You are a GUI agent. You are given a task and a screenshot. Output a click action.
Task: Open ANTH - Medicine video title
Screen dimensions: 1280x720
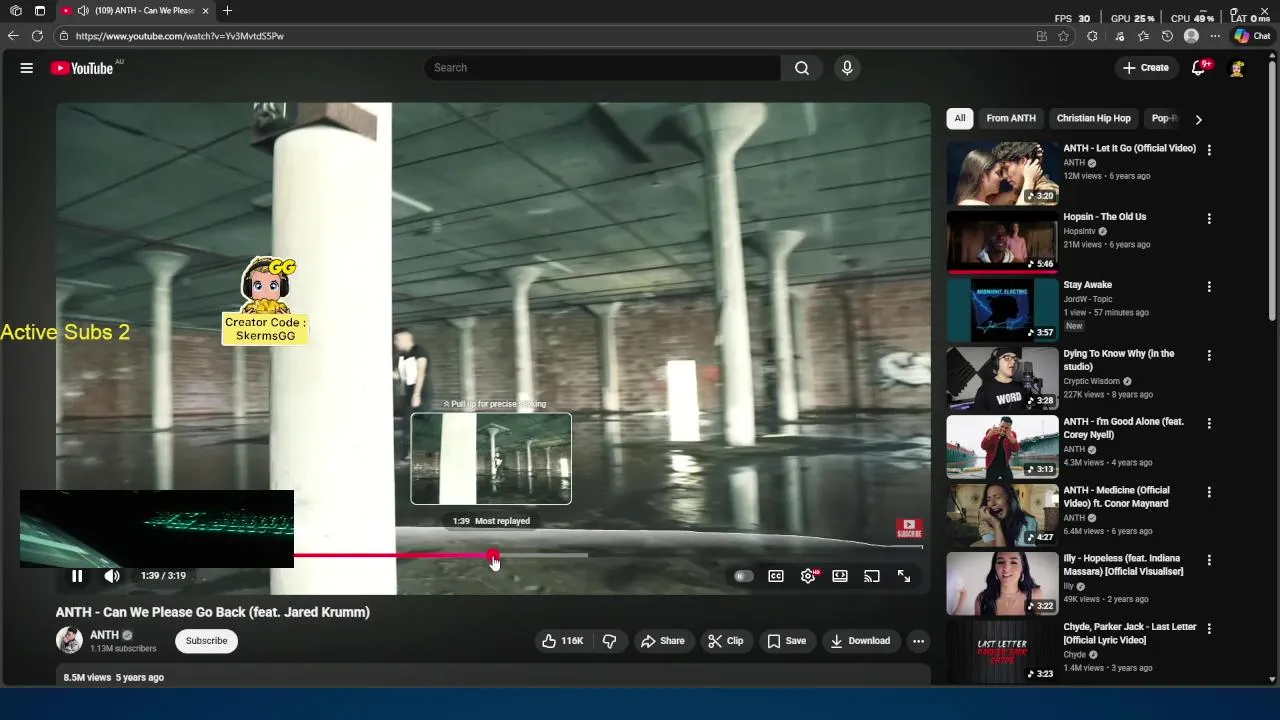point(1116,497)
